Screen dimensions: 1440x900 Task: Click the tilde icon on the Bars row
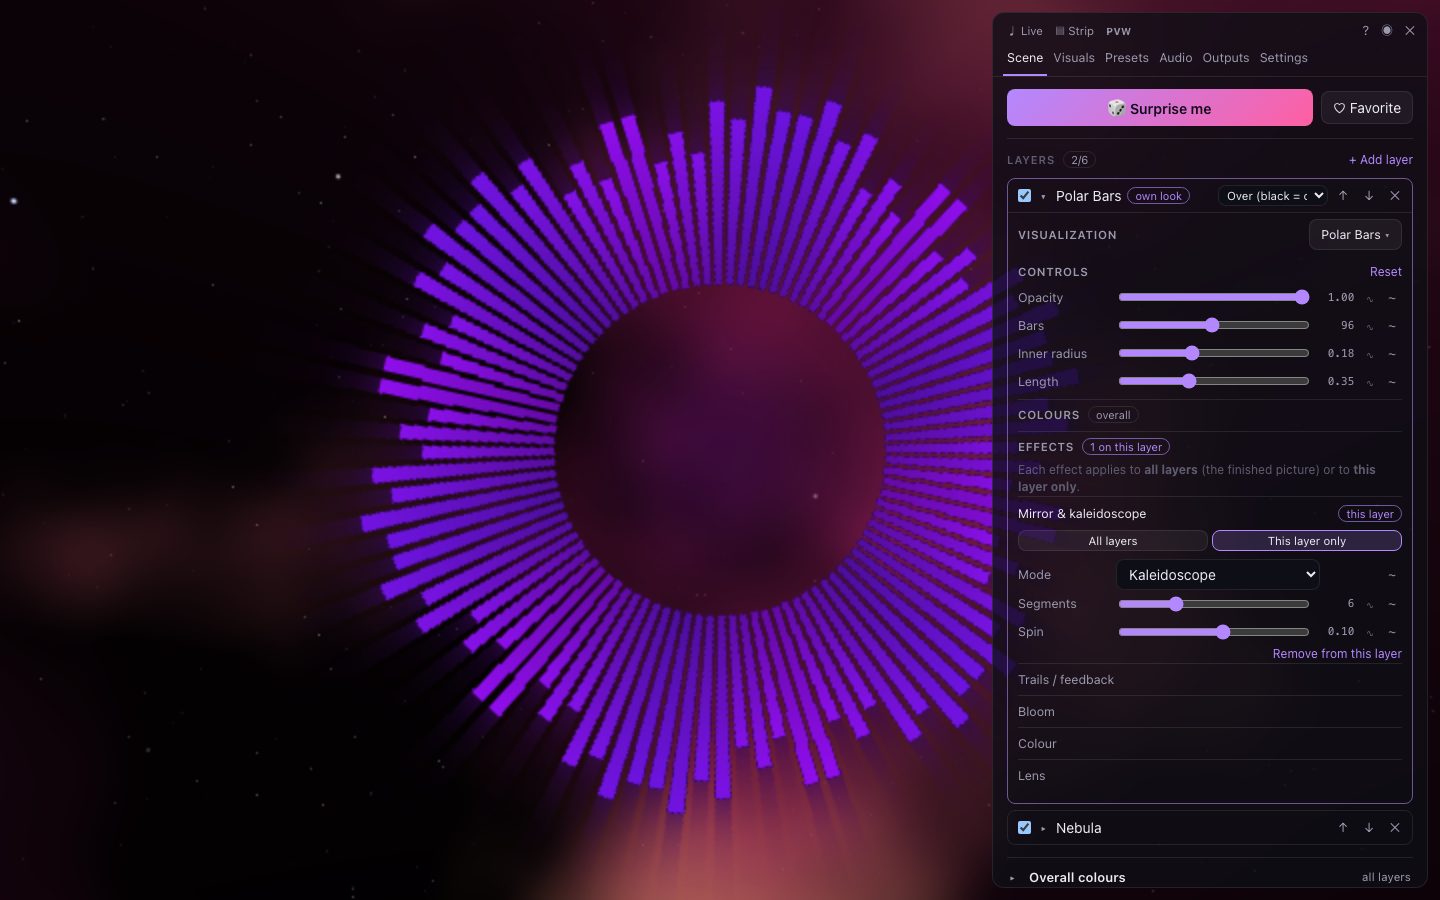(1391, 326)
